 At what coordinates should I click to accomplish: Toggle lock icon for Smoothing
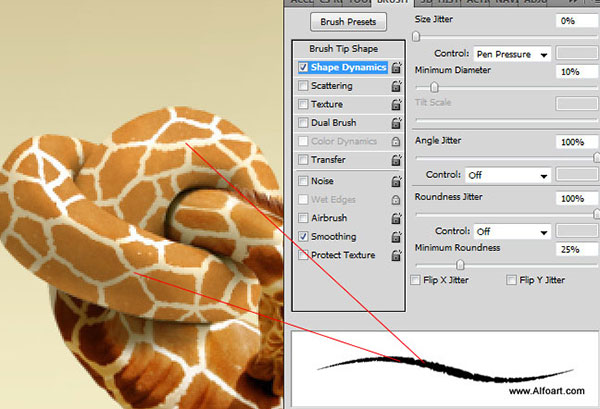[396, 236]
